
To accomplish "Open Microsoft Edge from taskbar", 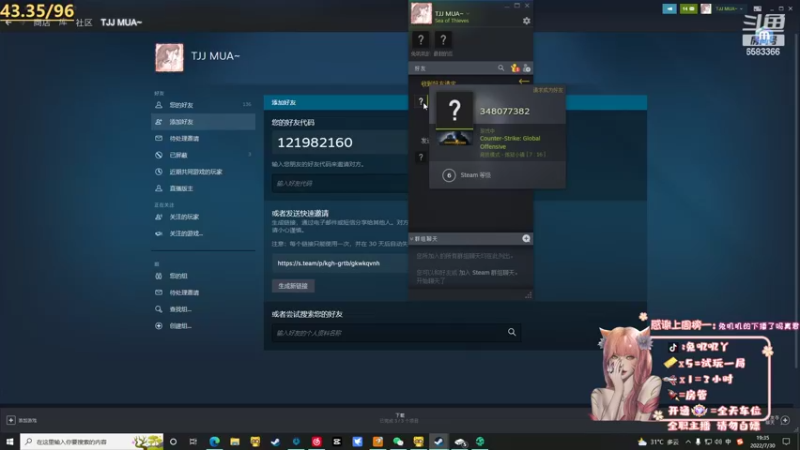I will (x=214, y=441).
